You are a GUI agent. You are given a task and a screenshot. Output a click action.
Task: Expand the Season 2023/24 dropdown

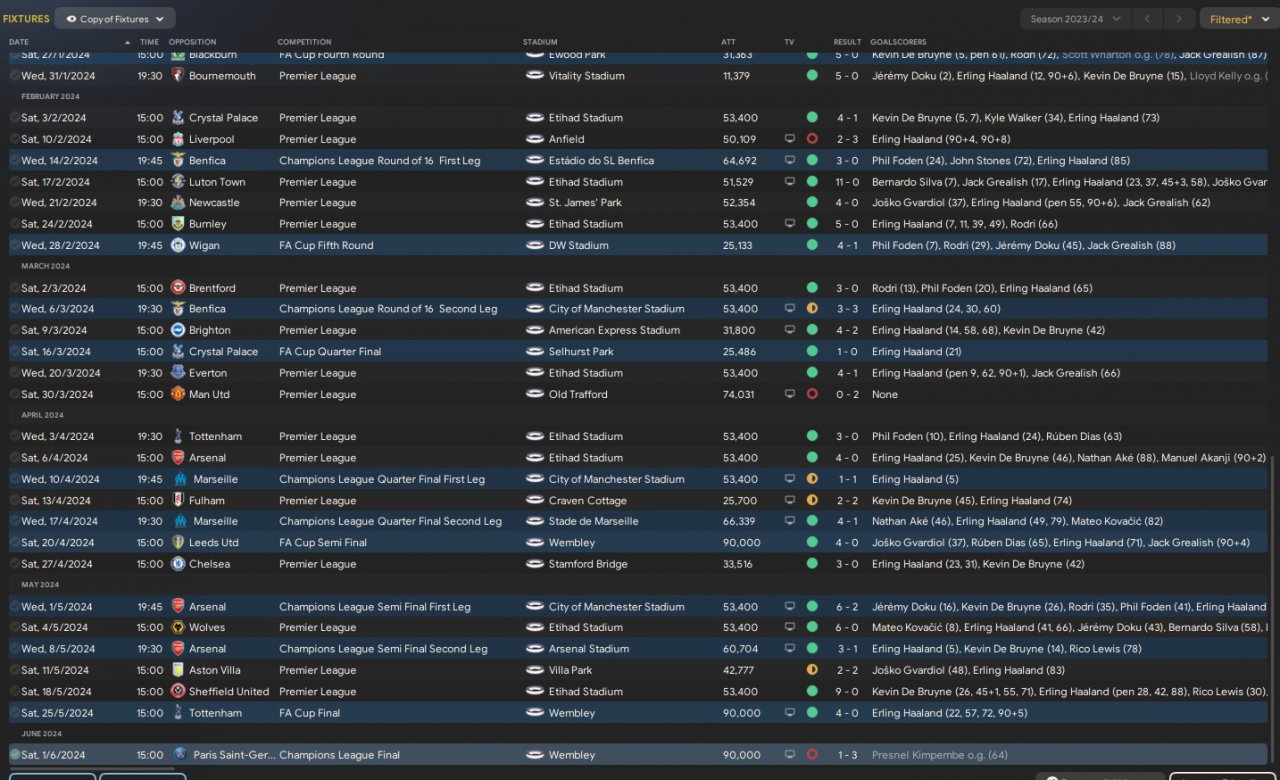click(1076, 19)
